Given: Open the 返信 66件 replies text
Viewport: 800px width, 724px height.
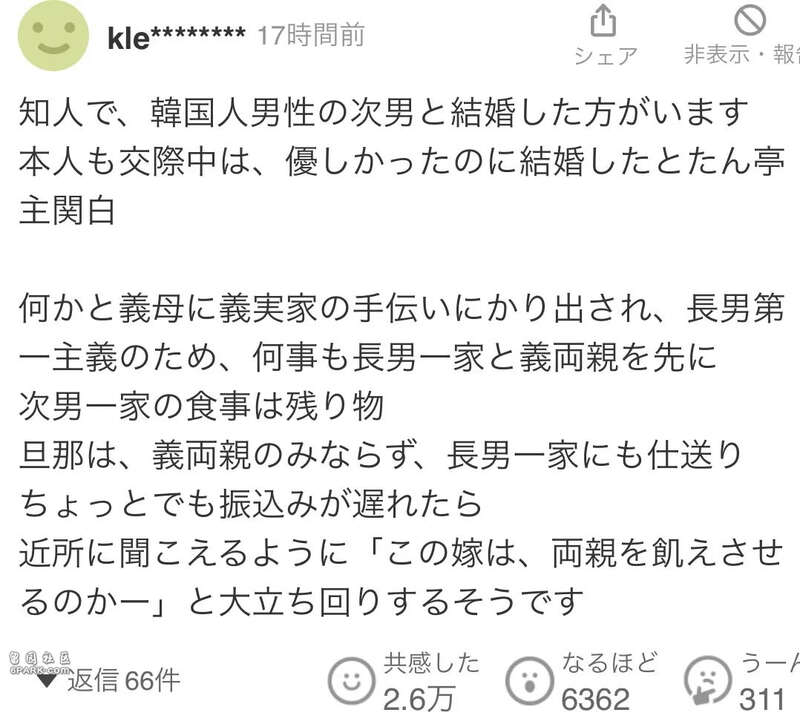Looking at the screenshot, I should [x=124, y=681].
